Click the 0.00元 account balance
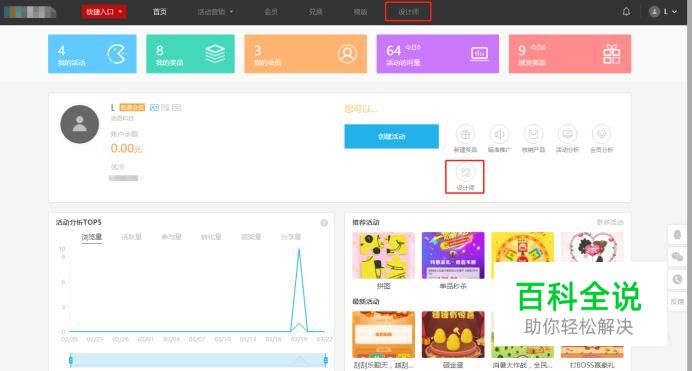The width and height of the screenshot is (692, 371). click(126, 148)
